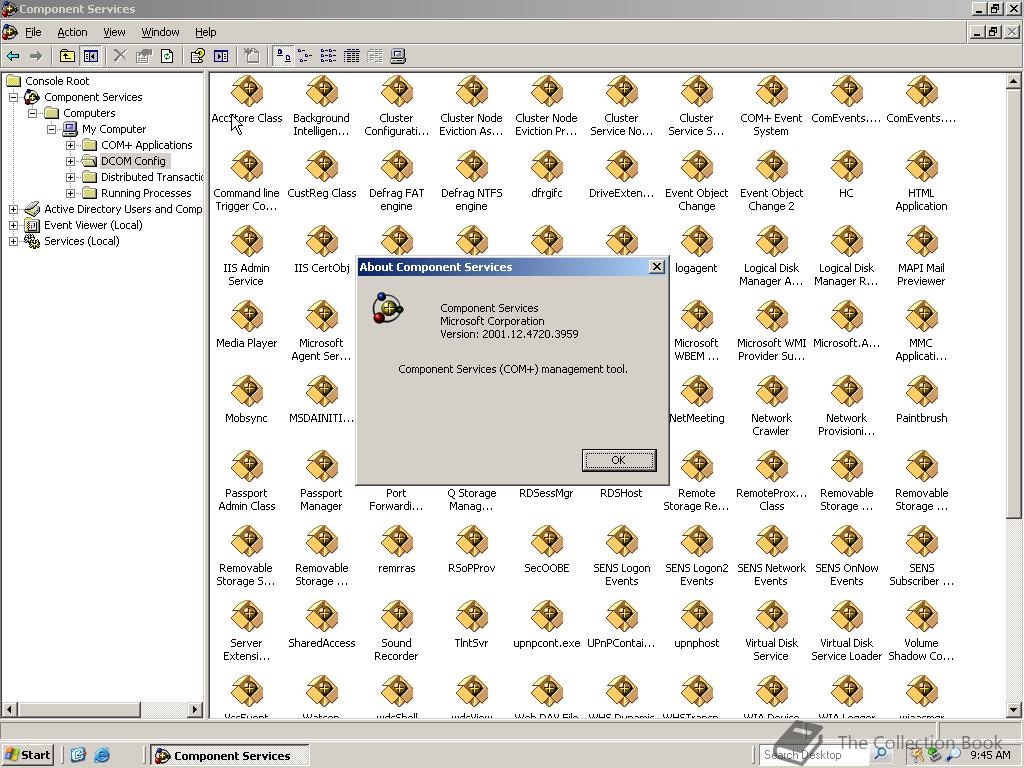Expand the Distributed Transaction folder

click(x=71, y=177)
